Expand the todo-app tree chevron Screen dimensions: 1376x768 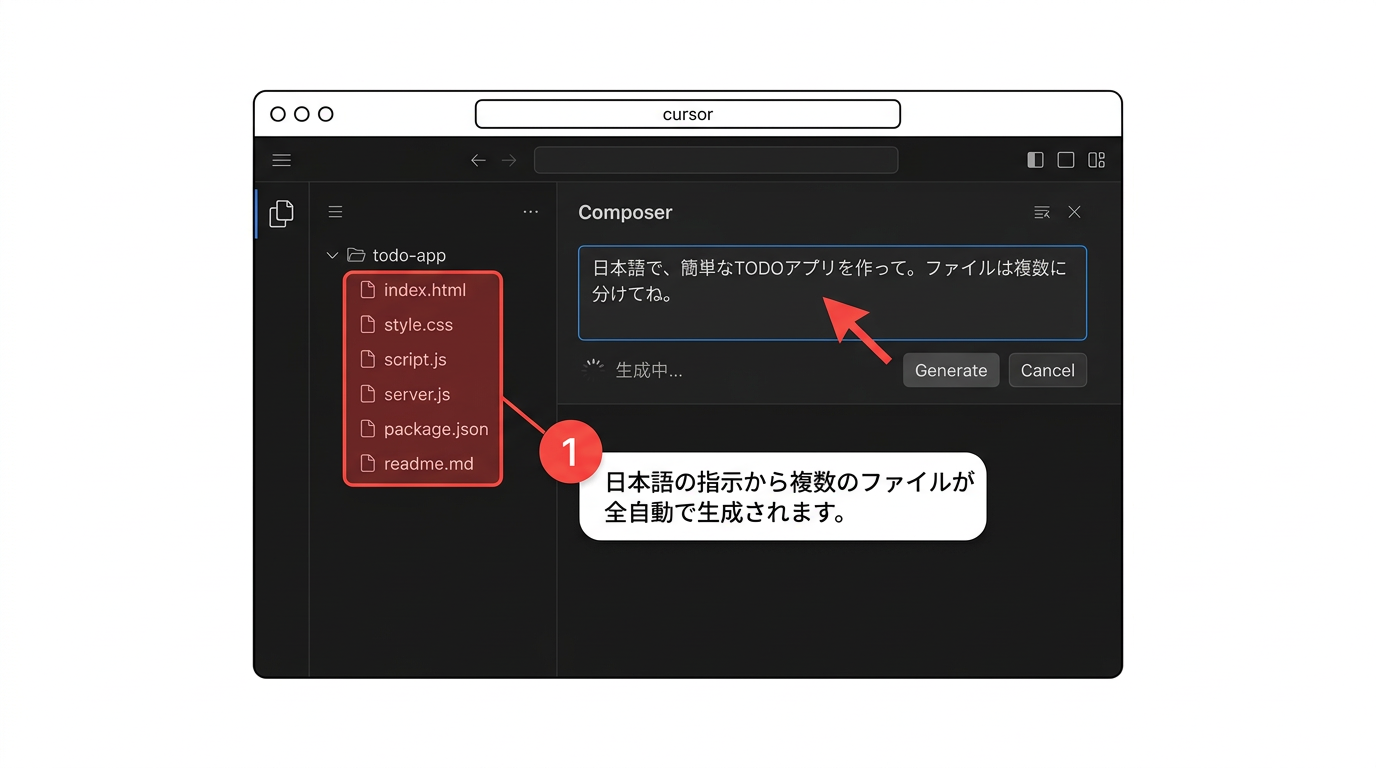[331, 255]
